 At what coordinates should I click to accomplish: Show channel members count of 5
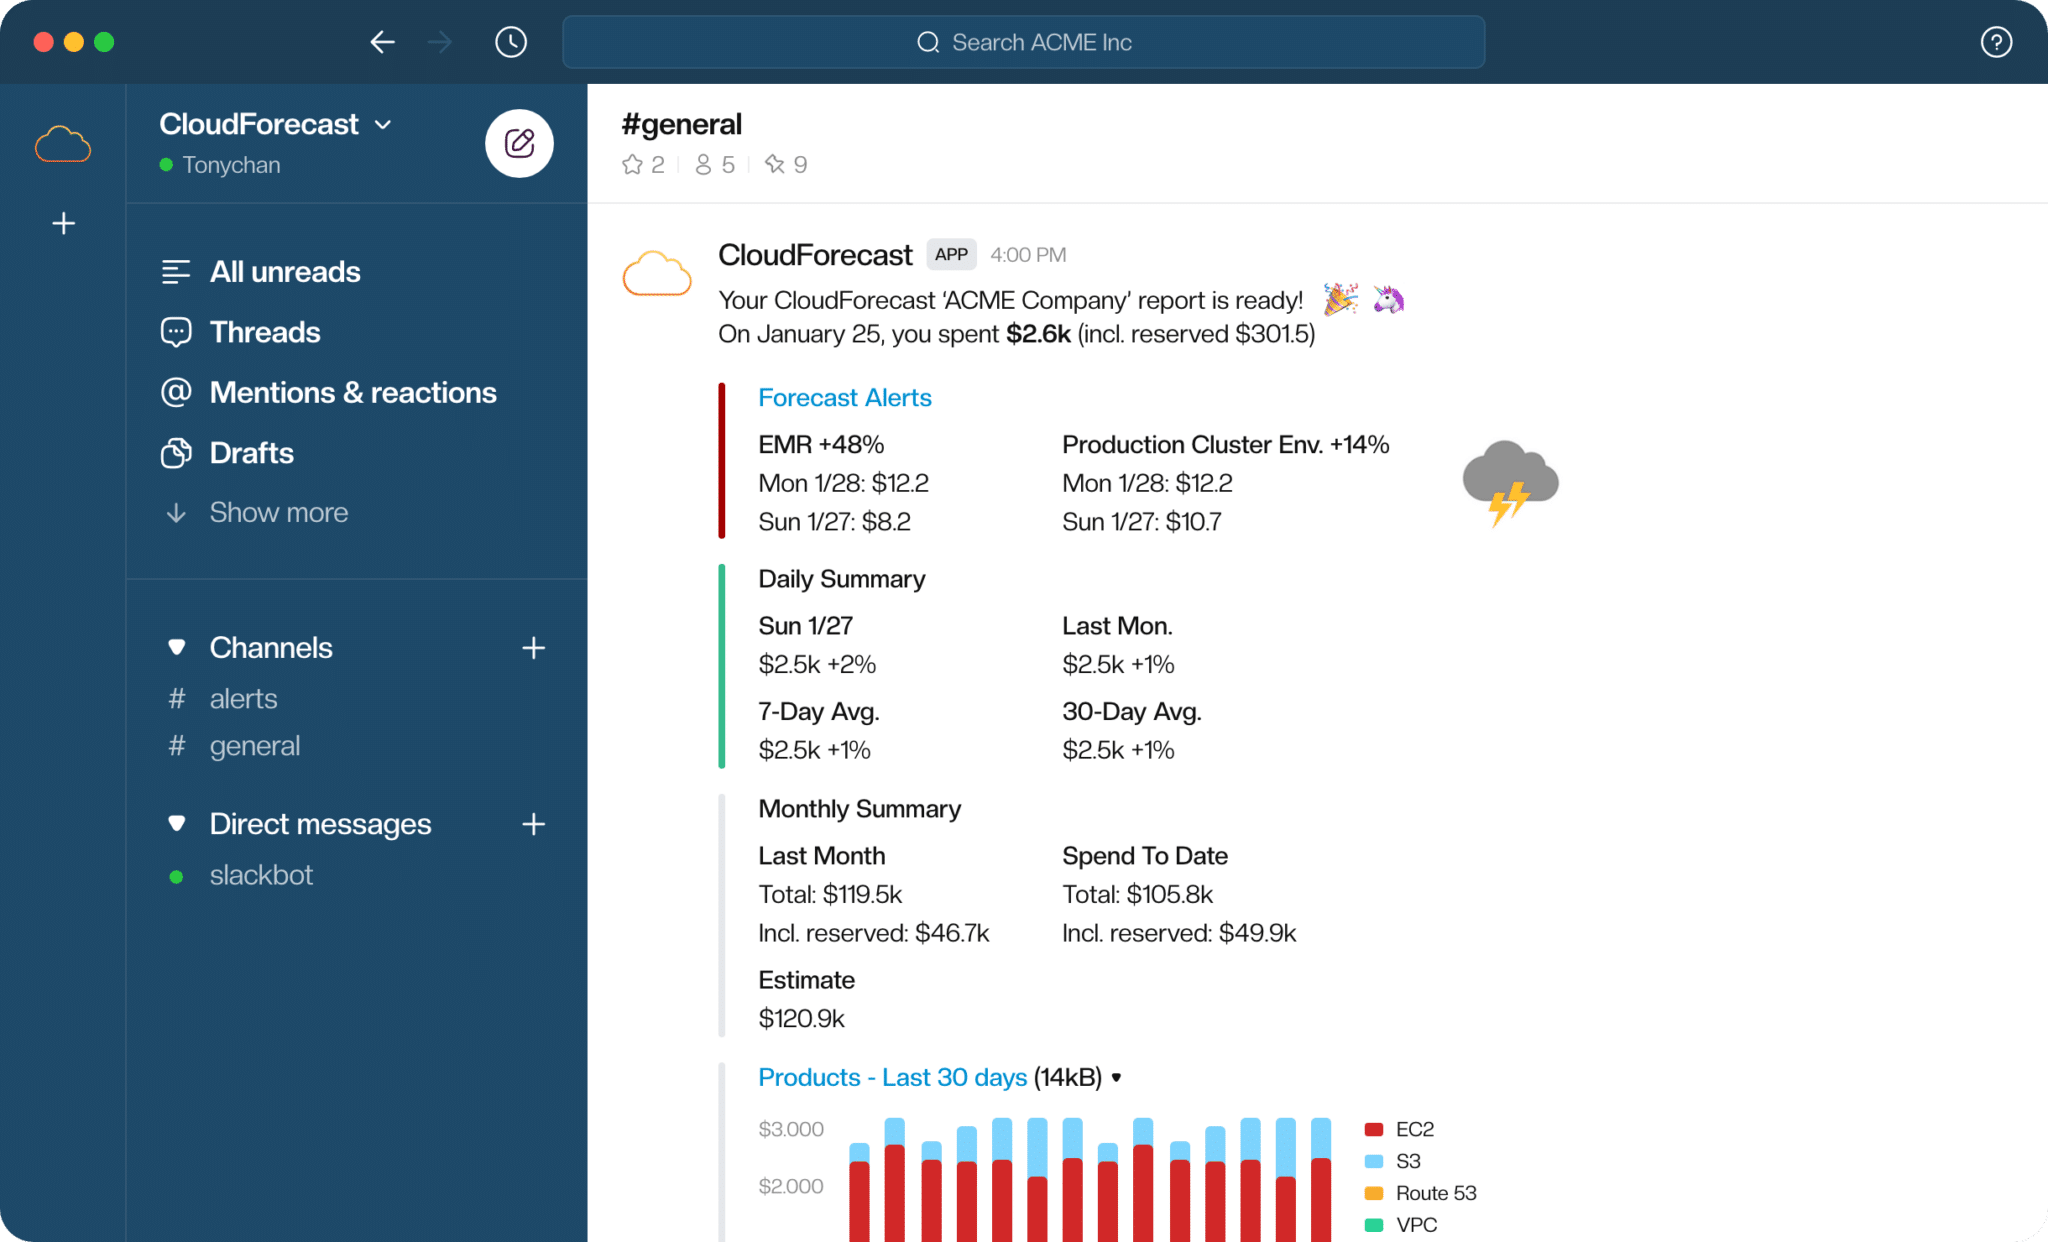(x=714, y=163)
